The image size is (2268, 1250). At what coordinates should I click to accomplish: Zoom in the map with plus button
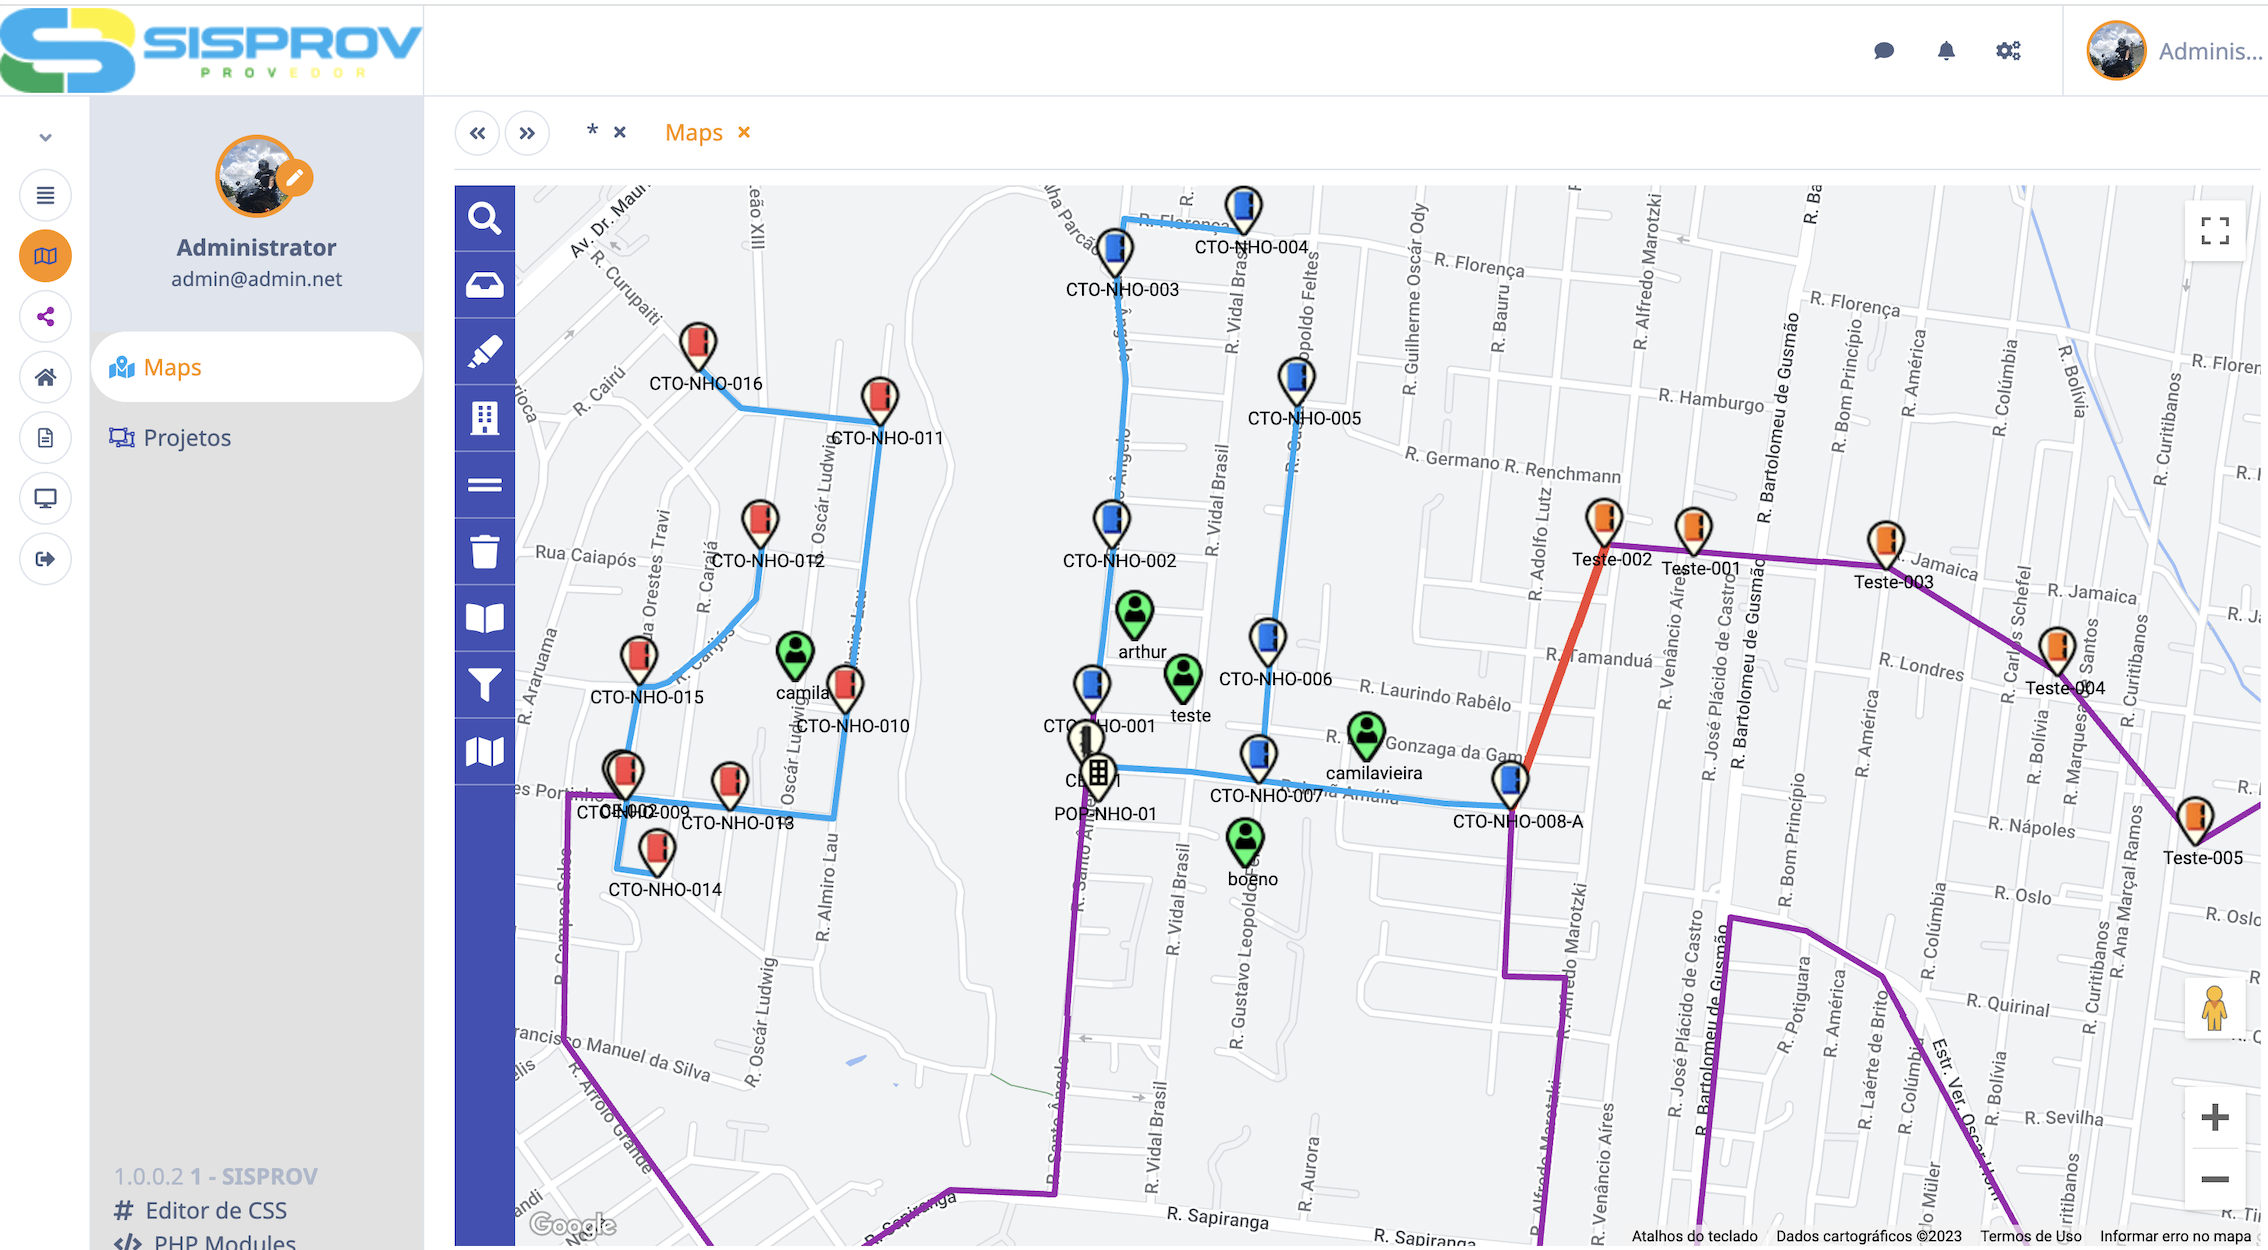(2215, 1117)
